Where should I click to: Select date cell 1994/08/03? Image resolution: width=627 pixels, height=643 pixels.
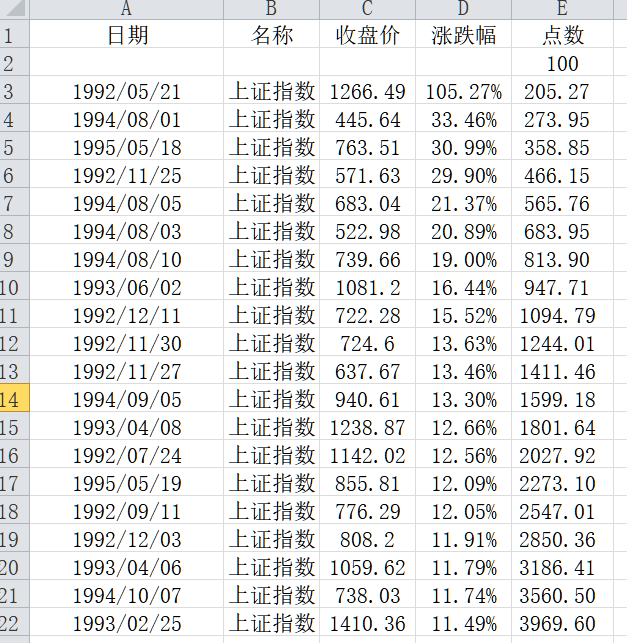click(126, 230)
